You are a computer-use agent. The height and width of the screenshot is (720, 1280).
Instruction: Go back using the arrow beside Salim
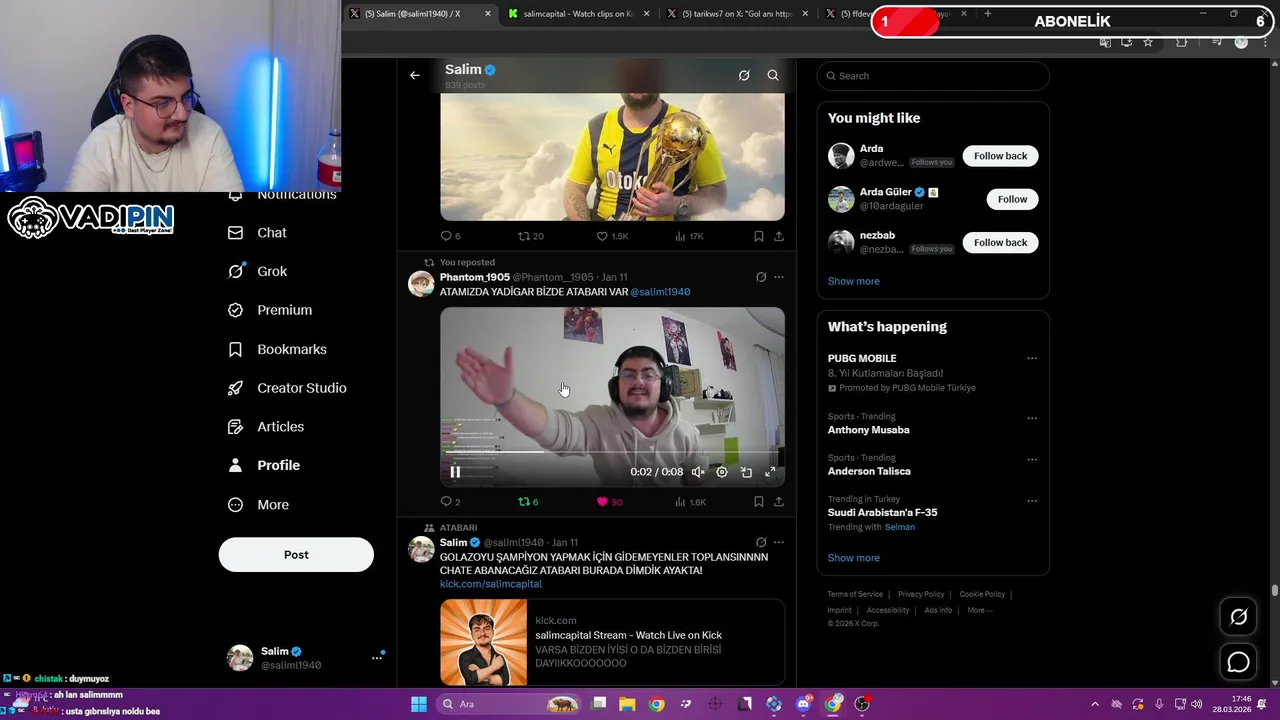pyautogui.click(x=415, y=75)
